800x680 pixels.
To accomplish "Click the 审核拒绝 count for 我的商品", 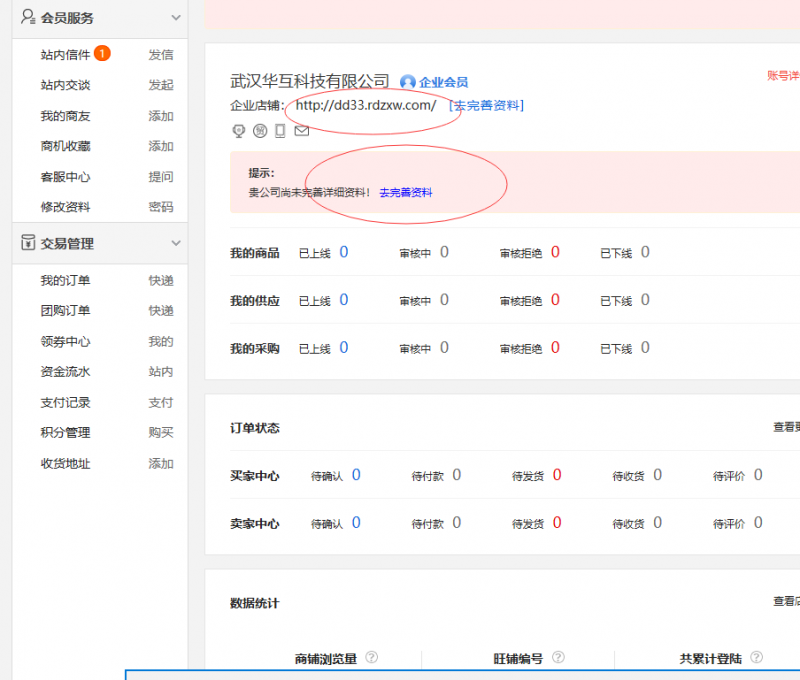I will (555, 252).
